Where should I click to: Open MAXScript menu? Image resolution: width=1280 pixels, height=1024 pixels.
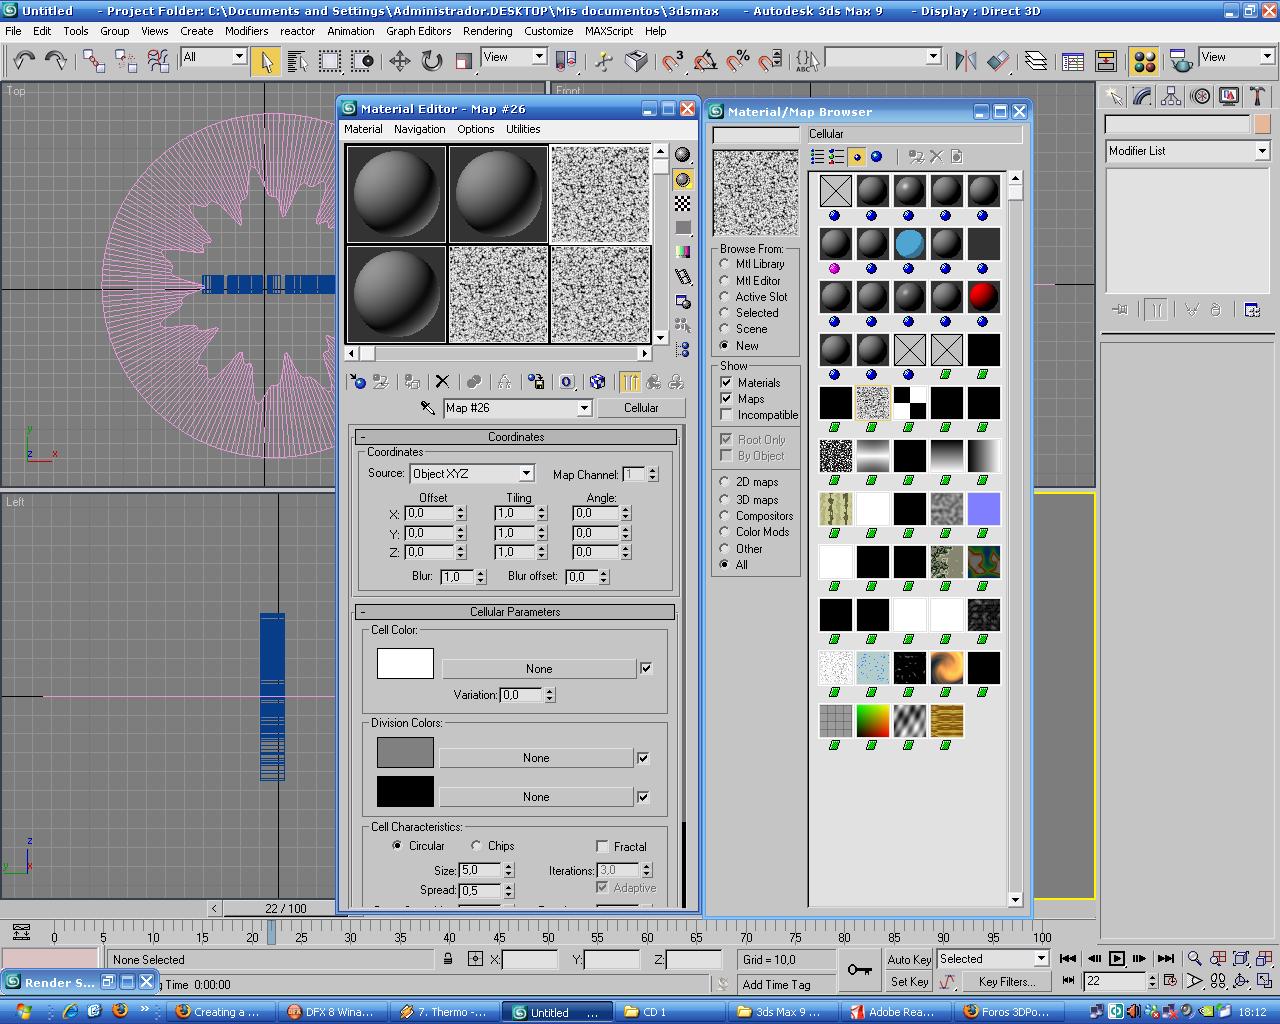click(x=609, y=31)
